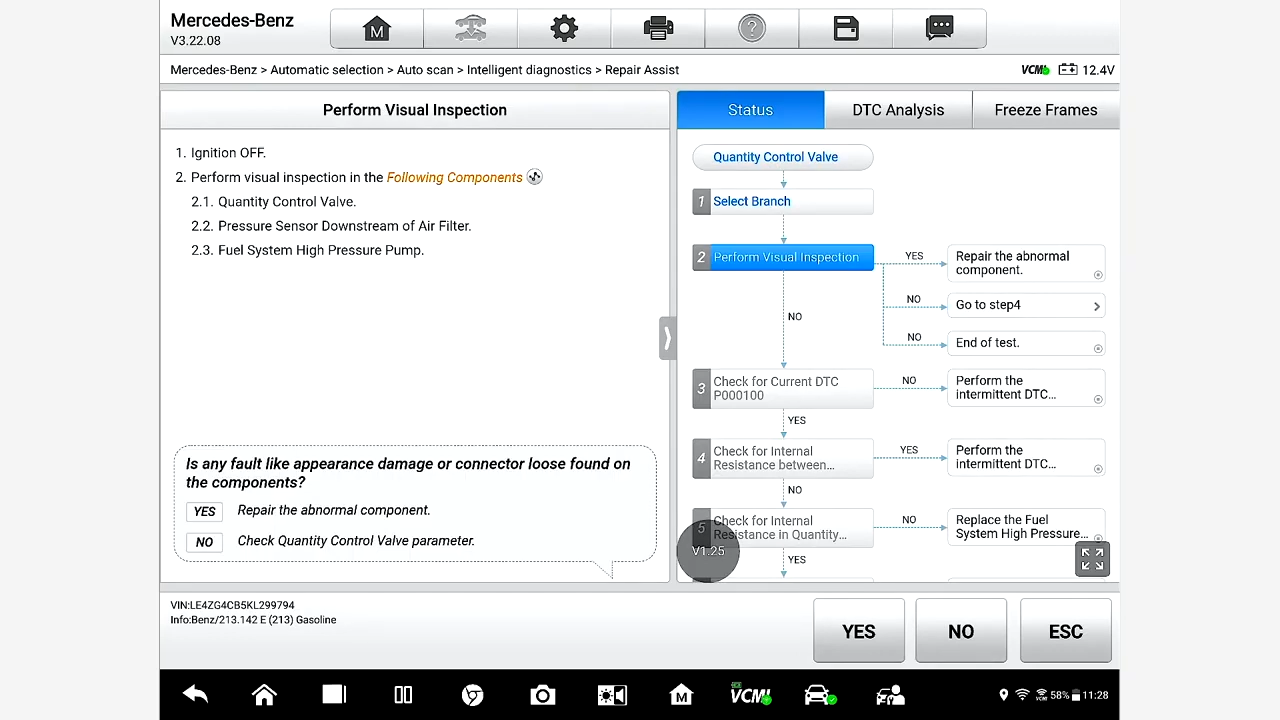The height and width of the screenshot is (720, 1280).
Task: Tap the VCM connection status icon
Action: pyautogui.click(x=1035, y=70)
